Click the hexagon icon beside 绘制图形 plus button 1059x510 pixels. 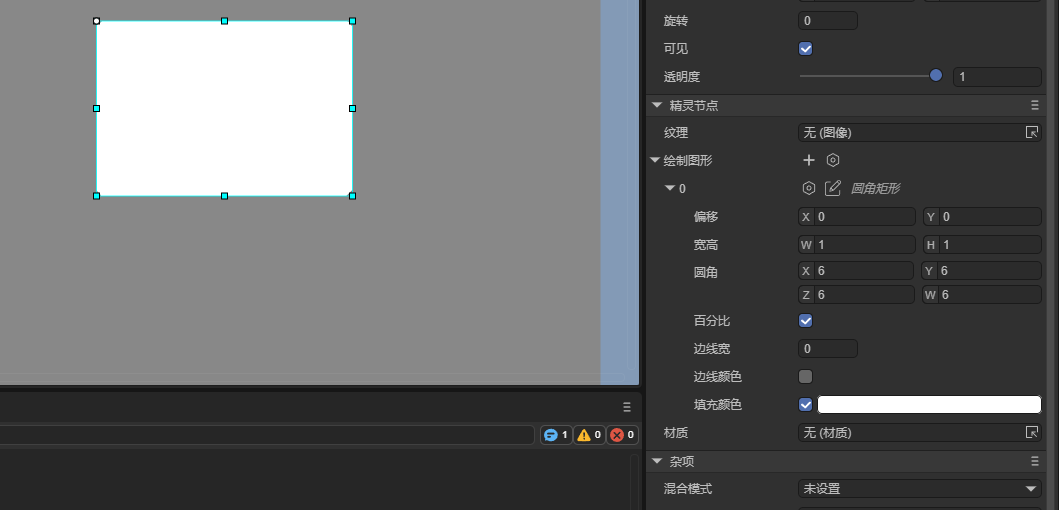[833, 160]
